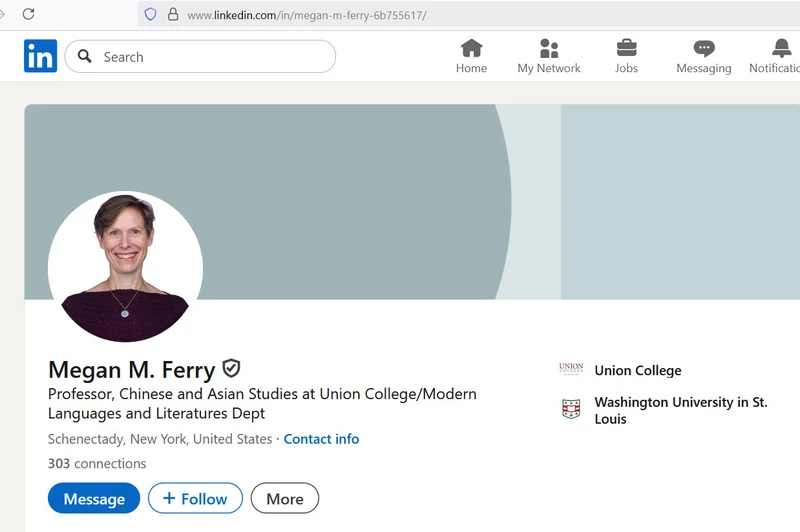
Task: Click the verification badge beside Megan M. Ferry
Action: pyautogui.click(x=231, y=368)
